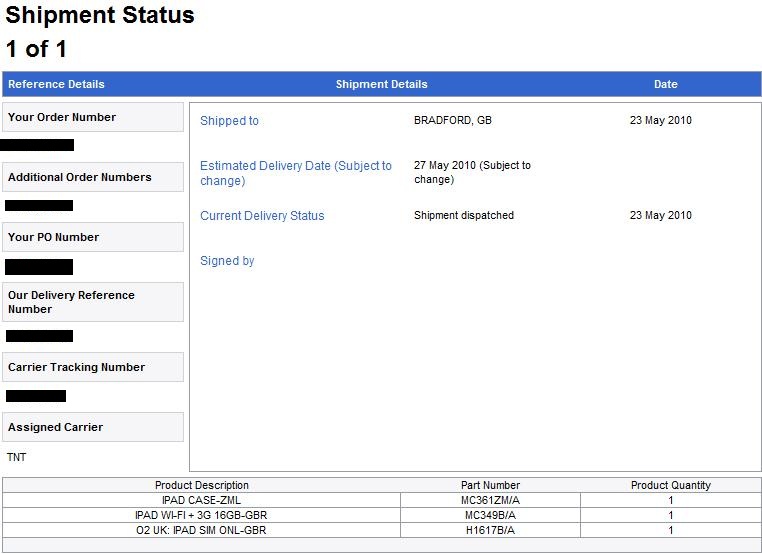
Task: Click the redacted value under Carrier Tracking Number
Action: click(36, 396)
